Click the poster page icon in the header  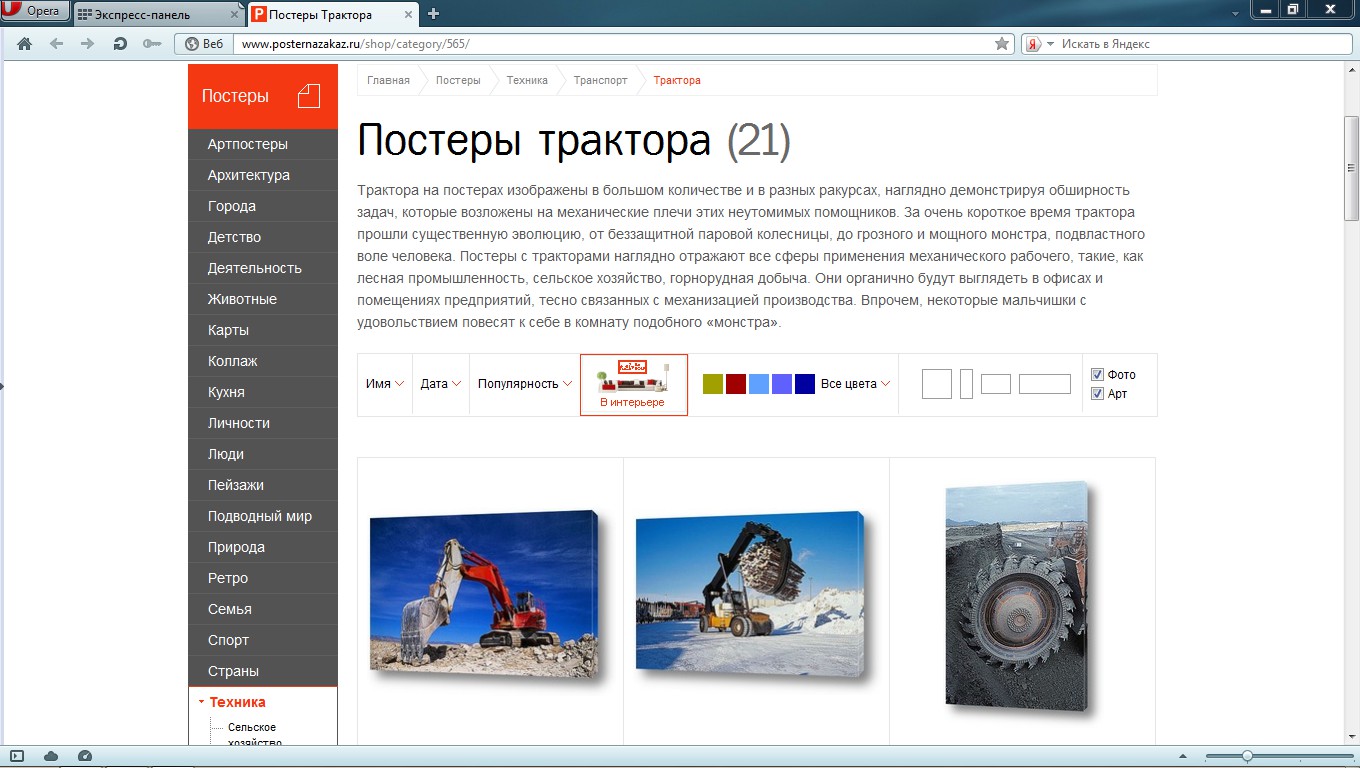[x=309, y=96]
